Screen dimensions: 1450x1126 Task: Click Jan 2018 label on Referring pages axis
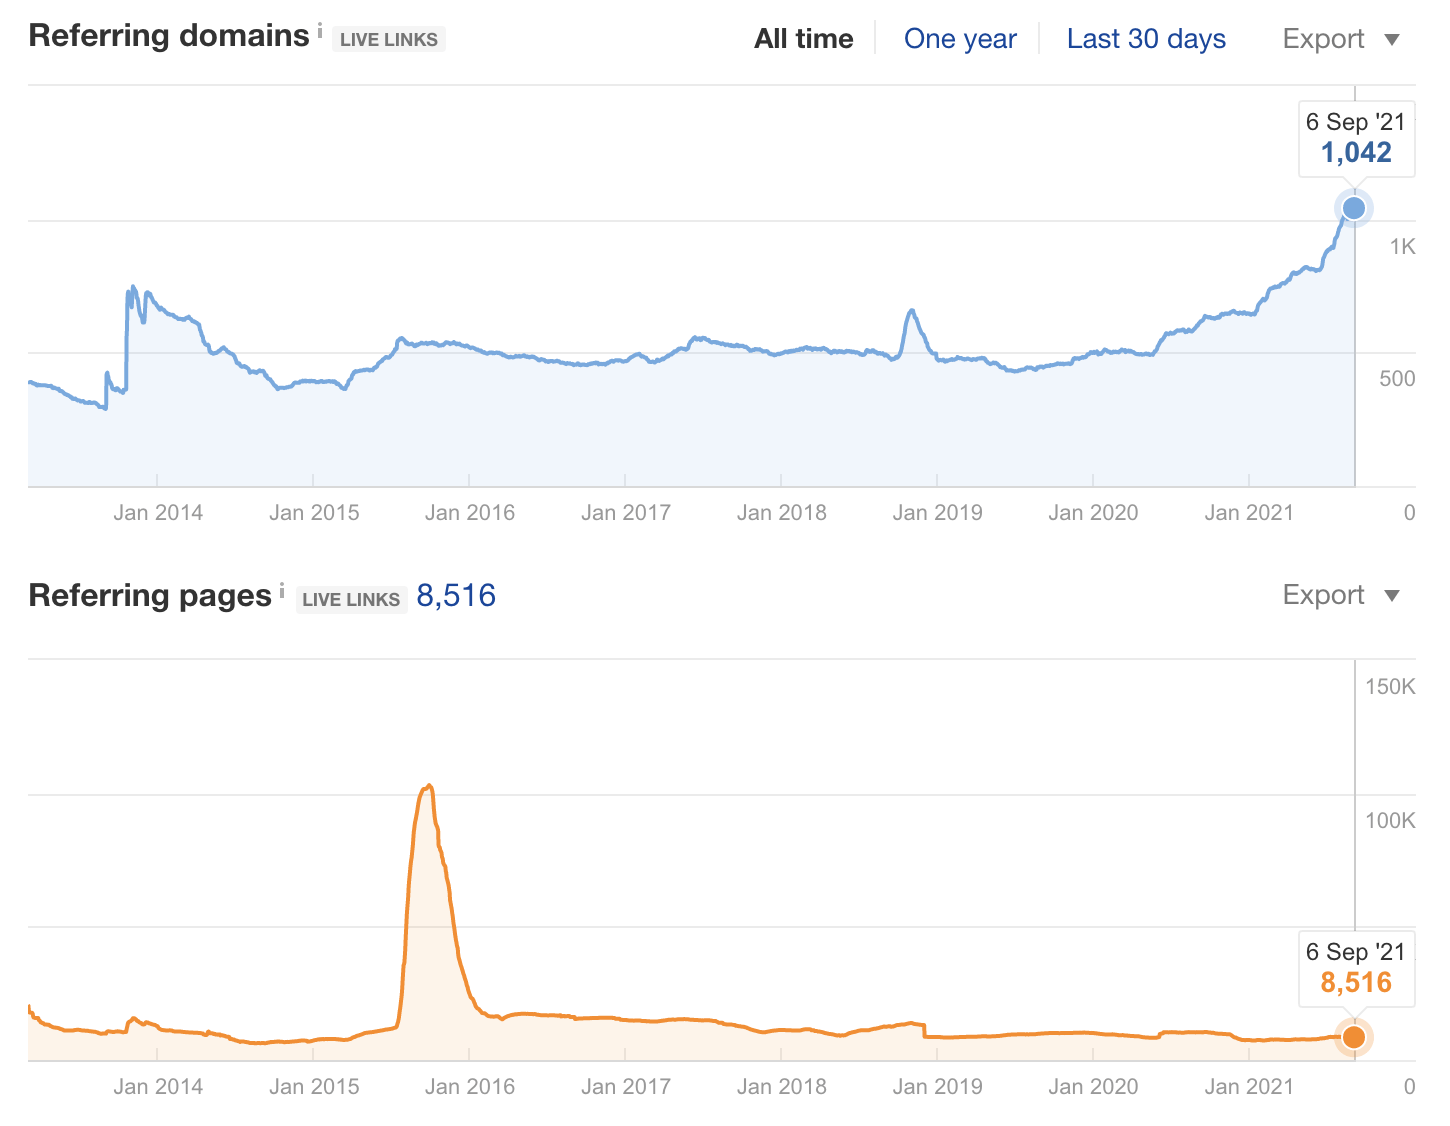tap(782, 1087)
